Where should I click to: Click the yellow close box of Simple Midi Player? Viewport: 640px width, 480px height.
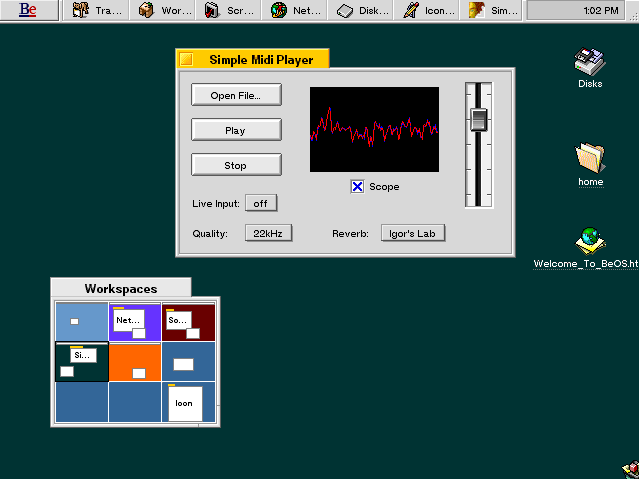click(x=186, y=59)
